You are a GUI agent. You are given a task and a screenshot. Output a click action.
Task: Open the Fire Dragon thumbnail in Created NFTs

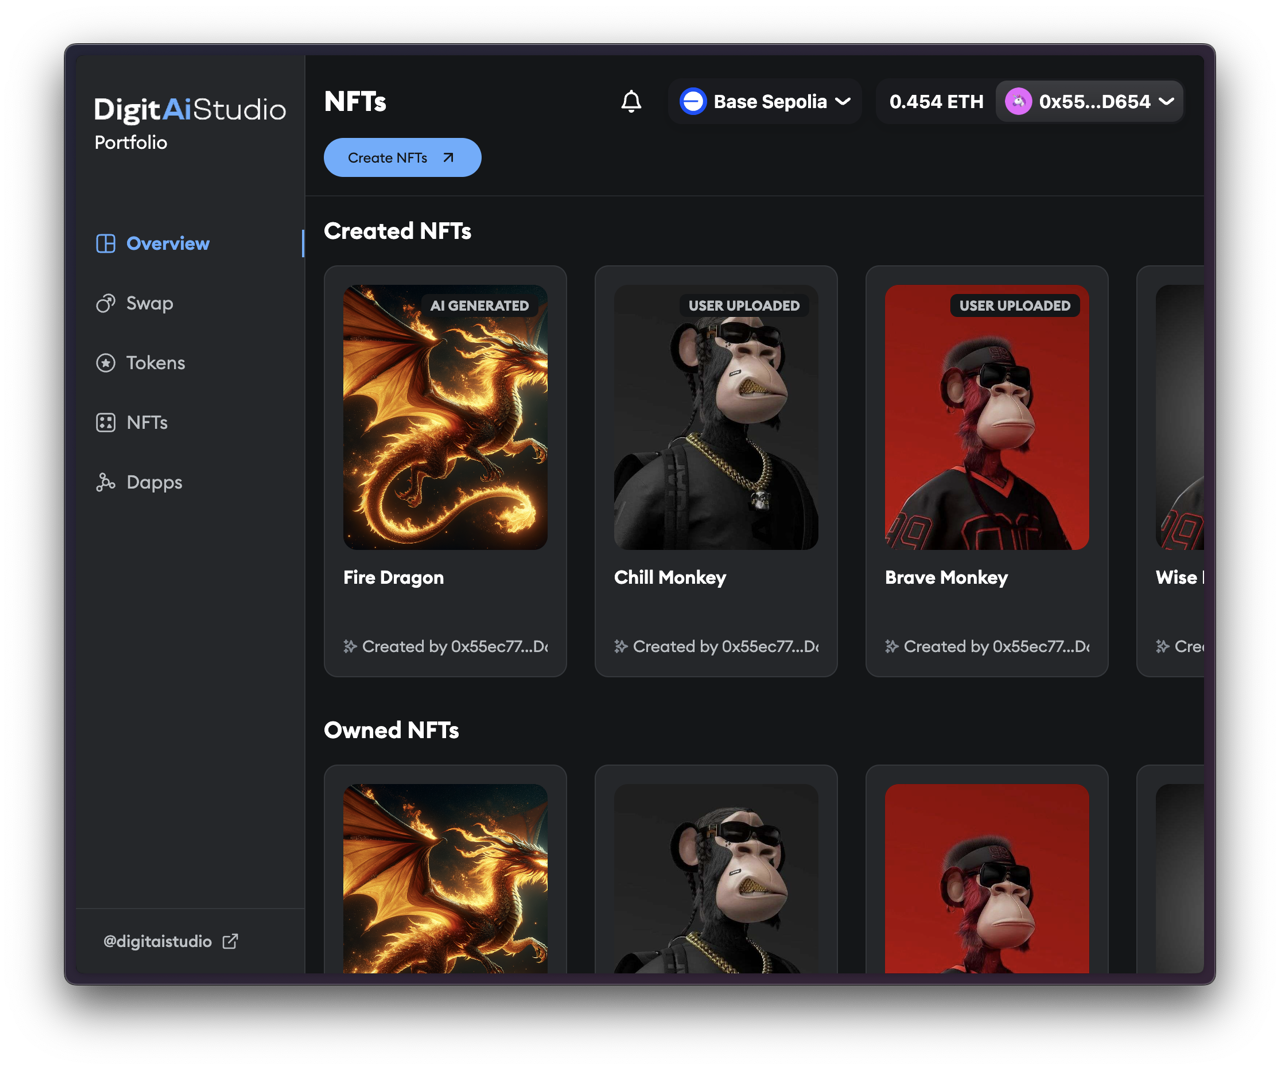[445, 417]
